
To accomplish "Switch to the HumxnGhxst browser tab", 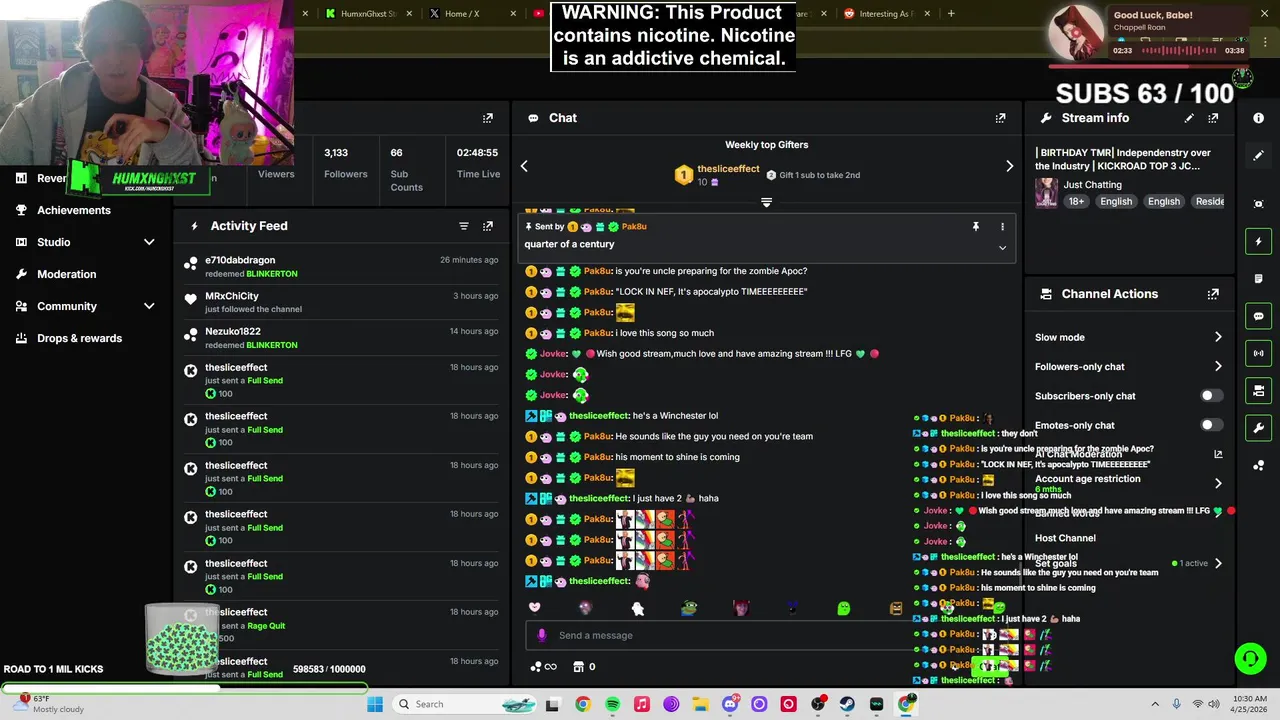I will 368,14.
